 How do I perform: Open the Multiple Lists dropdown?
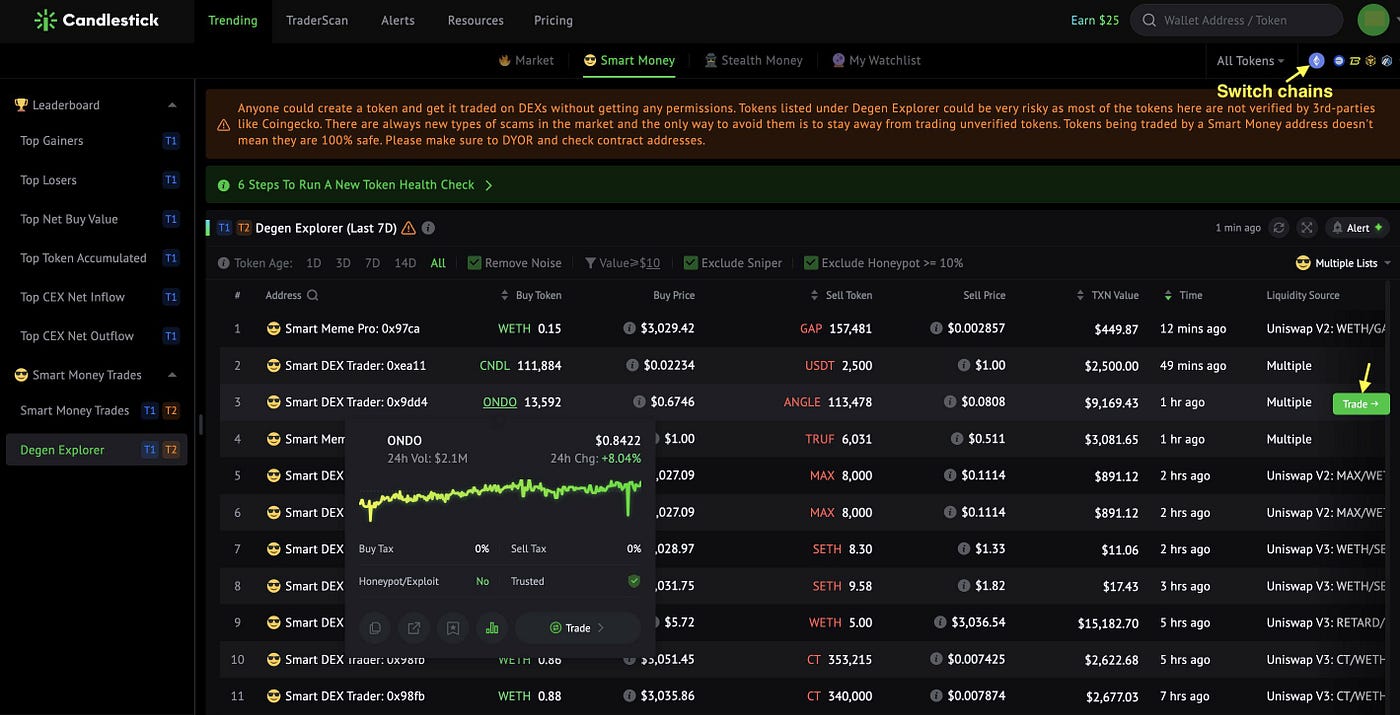tap(1343, 263)
